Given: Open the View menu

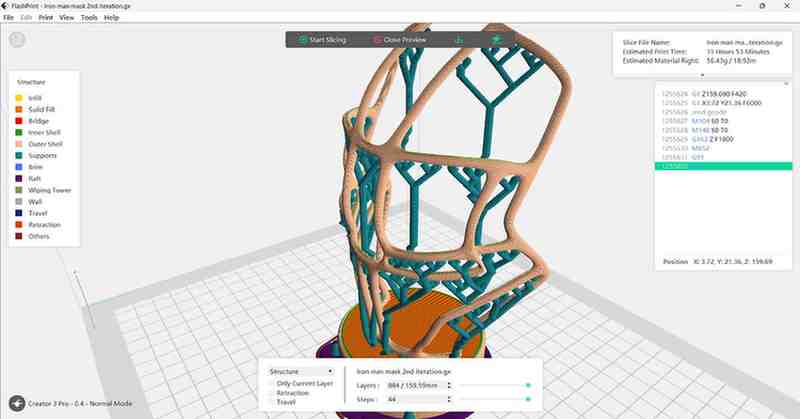Looking at the screenshot, I should (66, 17).
